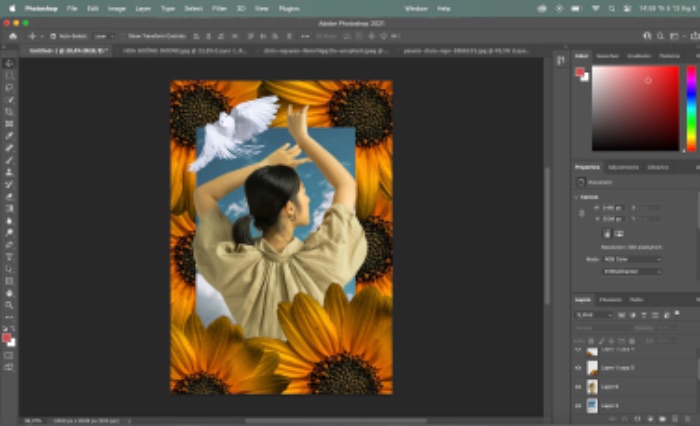700x426 pixels.
Task: Enable the Auto-Select checkbox
Action: (x=53, y=36)
